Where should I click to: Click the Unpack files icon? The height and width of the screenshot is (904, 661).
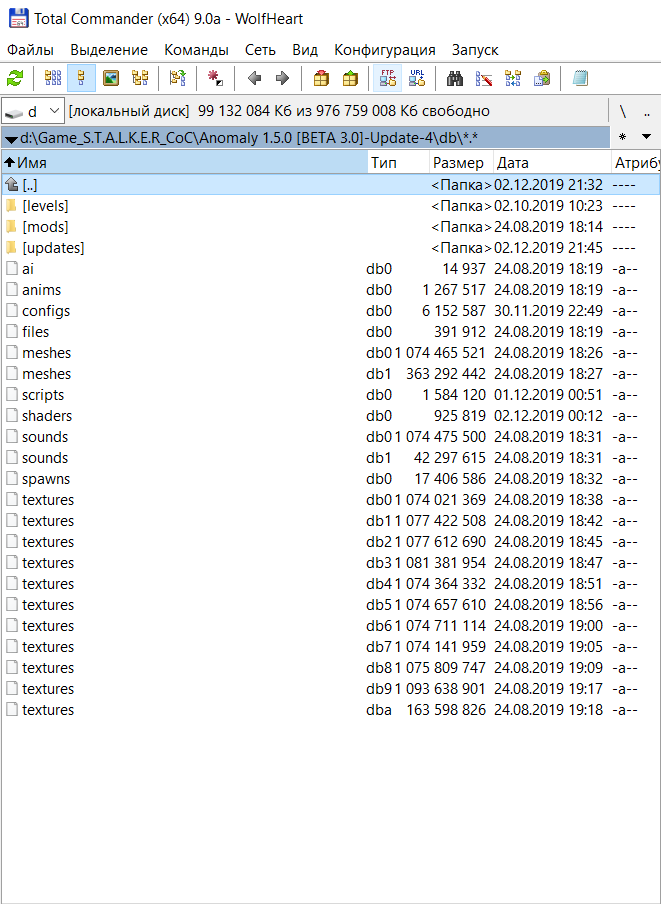[x=350, y=78]
